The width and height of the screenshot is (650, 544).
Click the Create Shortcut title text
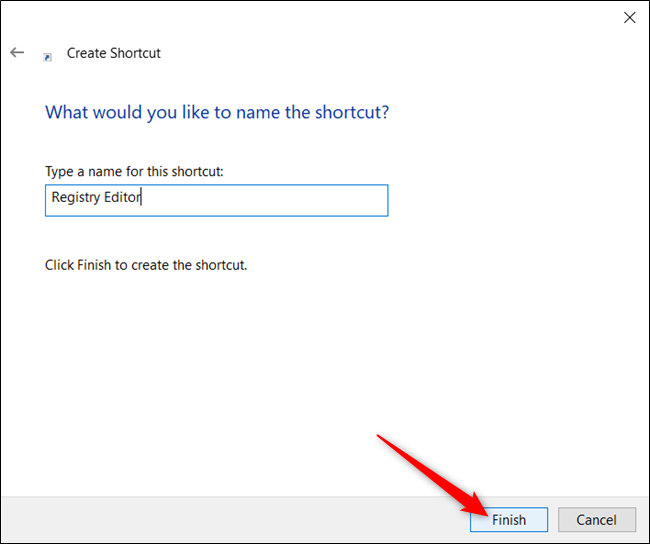[x=114, y=53]
